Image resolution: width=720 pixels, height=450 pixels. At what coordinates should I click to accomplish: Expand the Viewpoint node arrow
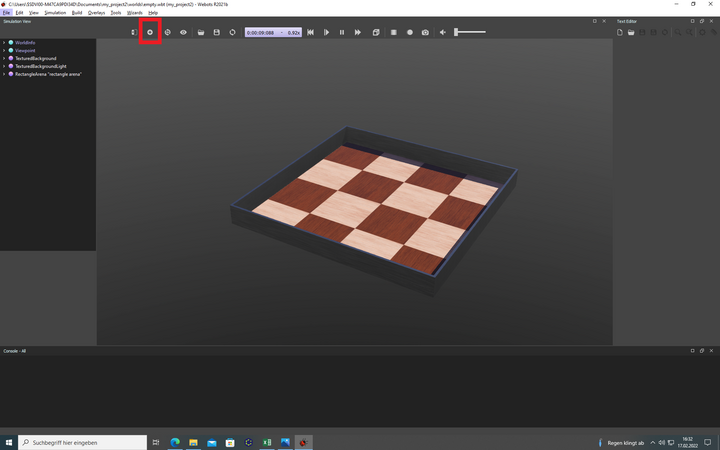point(4,51)
